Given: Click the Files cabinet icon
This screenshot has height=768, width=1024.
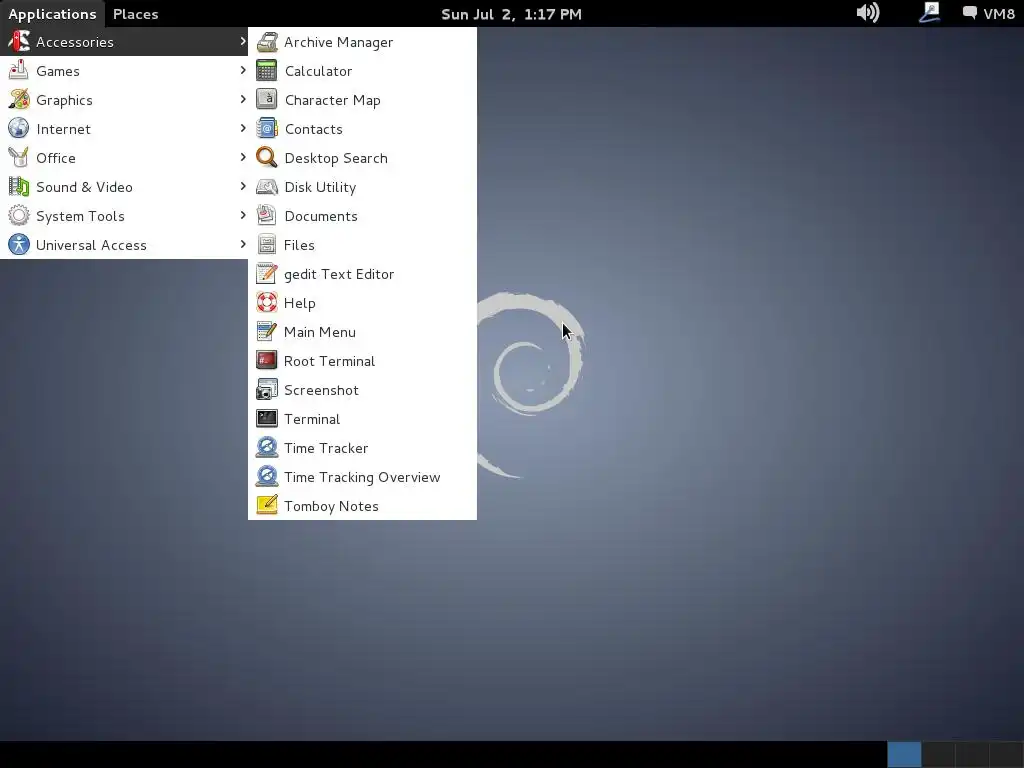Looking at the screenshot, I should pyautogui.click(x=266, y=245).
